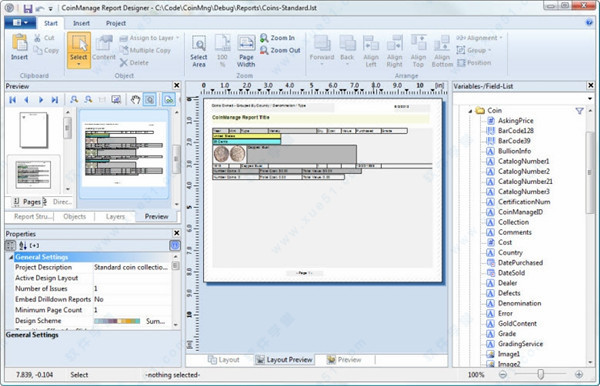
Task: Go to the first preview page
Action: (x=13, y=100)
